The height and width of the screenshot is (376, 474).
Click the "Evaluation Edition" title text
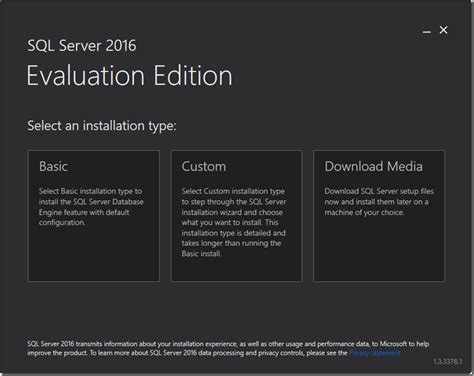pyautogui.click(x=129, y=76)
